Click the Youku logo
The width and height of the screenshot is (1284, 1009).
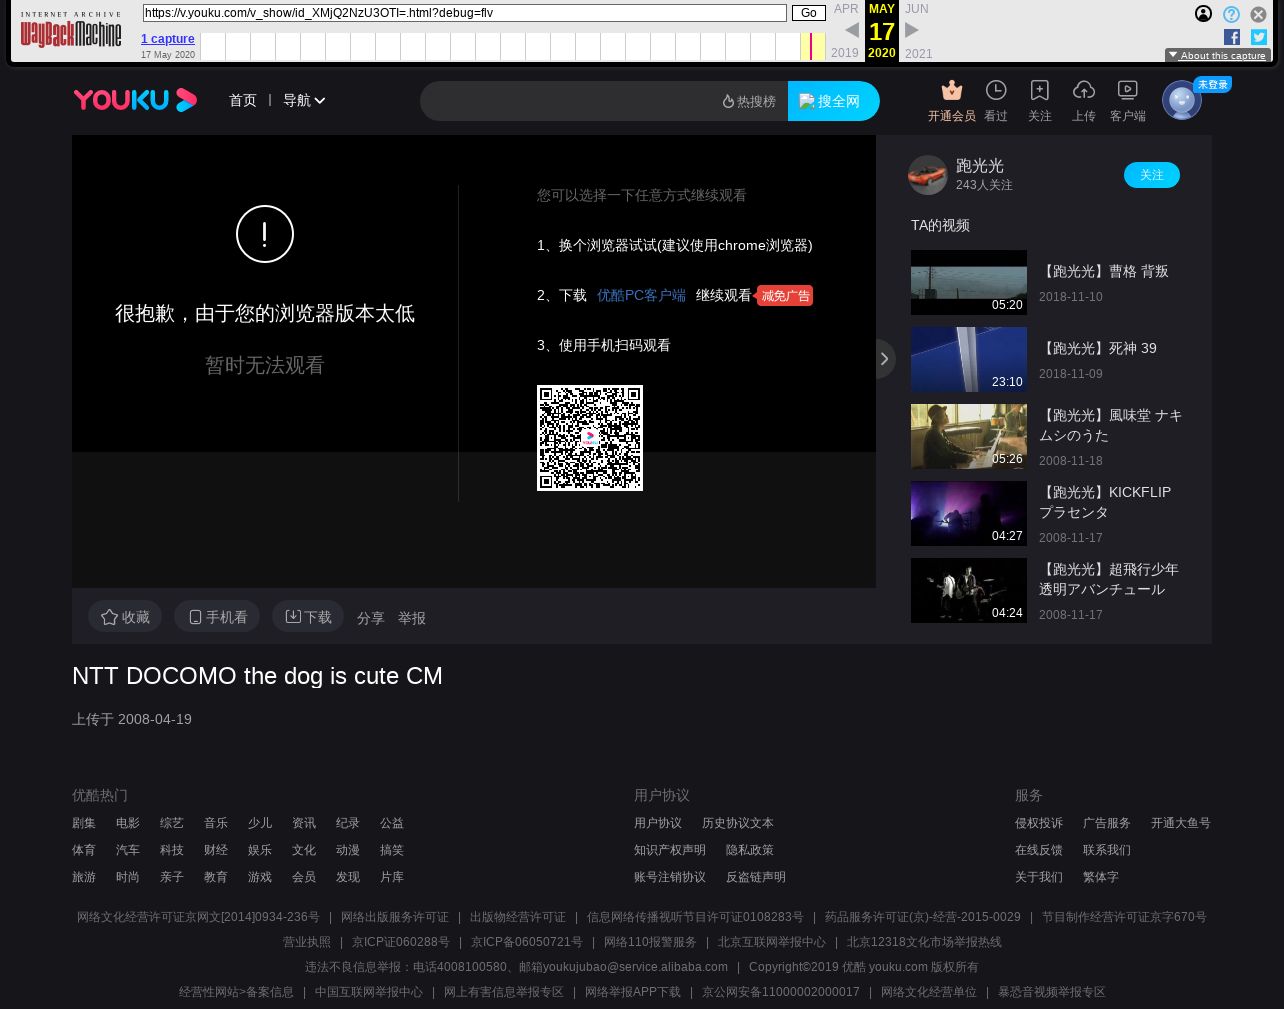point(135,100)
